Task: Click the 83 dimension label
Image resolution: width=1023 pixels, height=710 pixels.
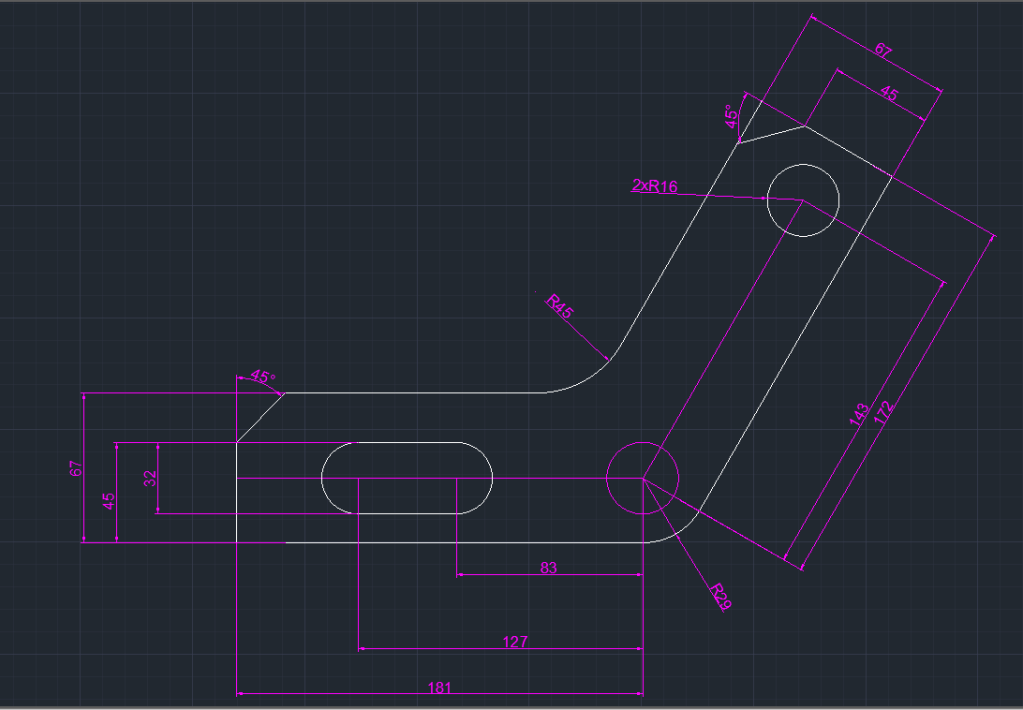Action: click(548, 568)
